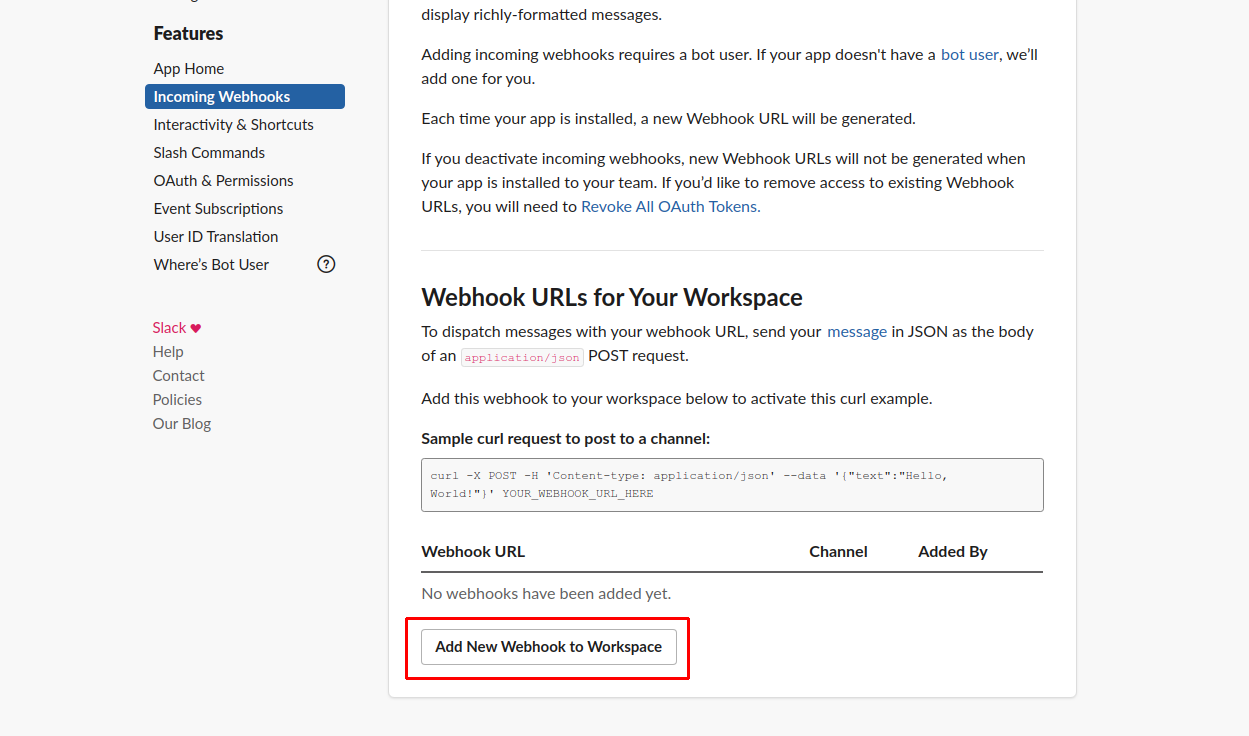Open User ID Translation page
The image size is (1249, 736).
point(216,237)
